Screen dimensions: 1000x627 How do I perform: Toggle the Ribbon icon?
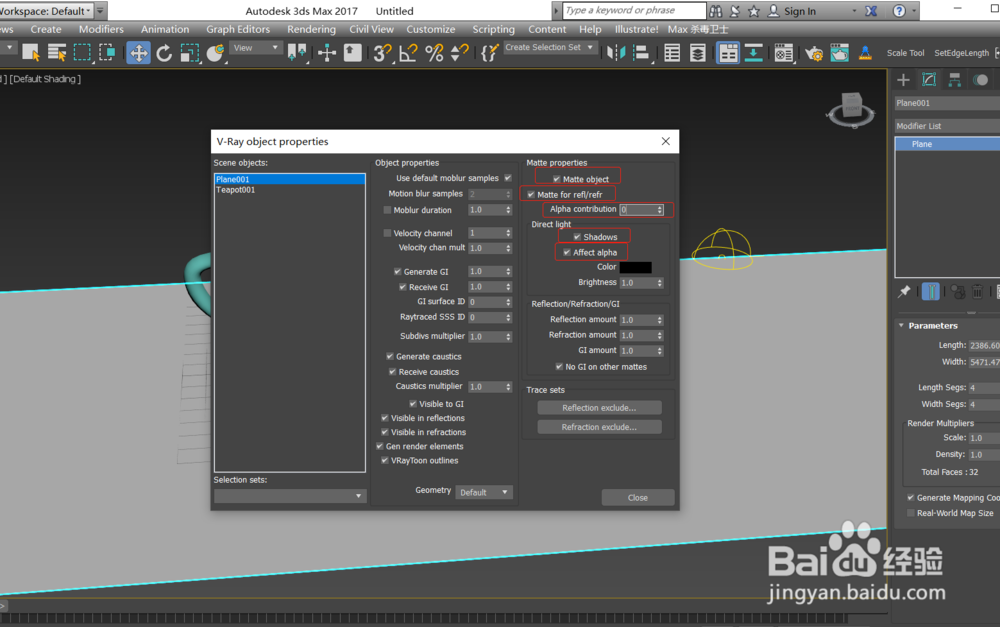(728, 52)
